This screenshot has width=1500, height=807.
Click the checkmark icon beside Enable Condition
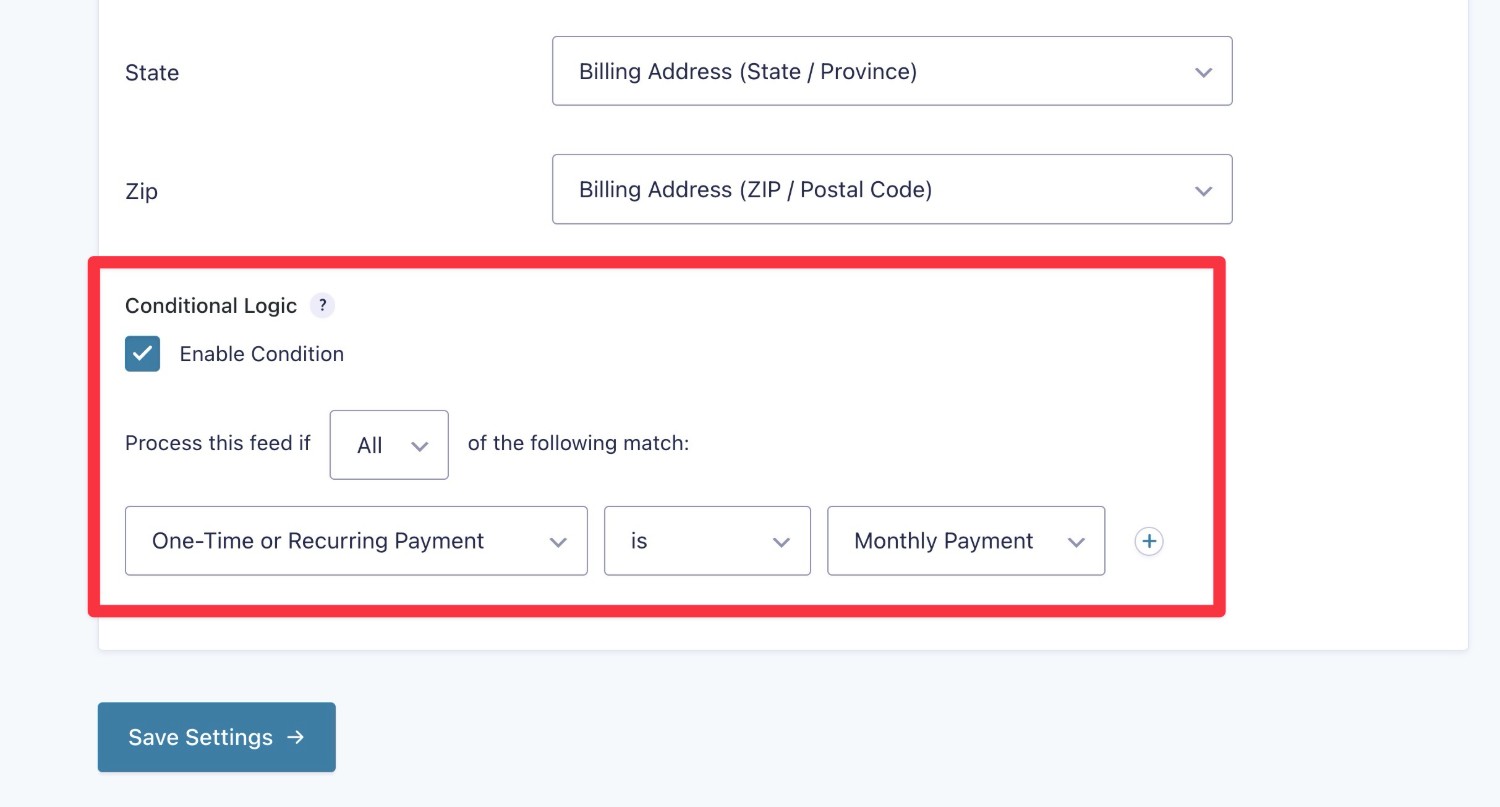tap(142, 354)
